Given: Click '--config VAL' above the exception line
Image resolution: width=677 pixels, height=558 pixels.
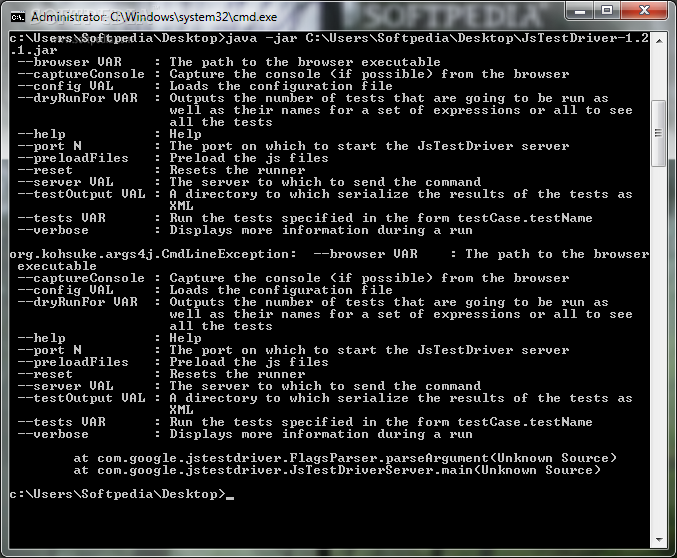Looking at the screenshot, I should [x=66, y=86].
